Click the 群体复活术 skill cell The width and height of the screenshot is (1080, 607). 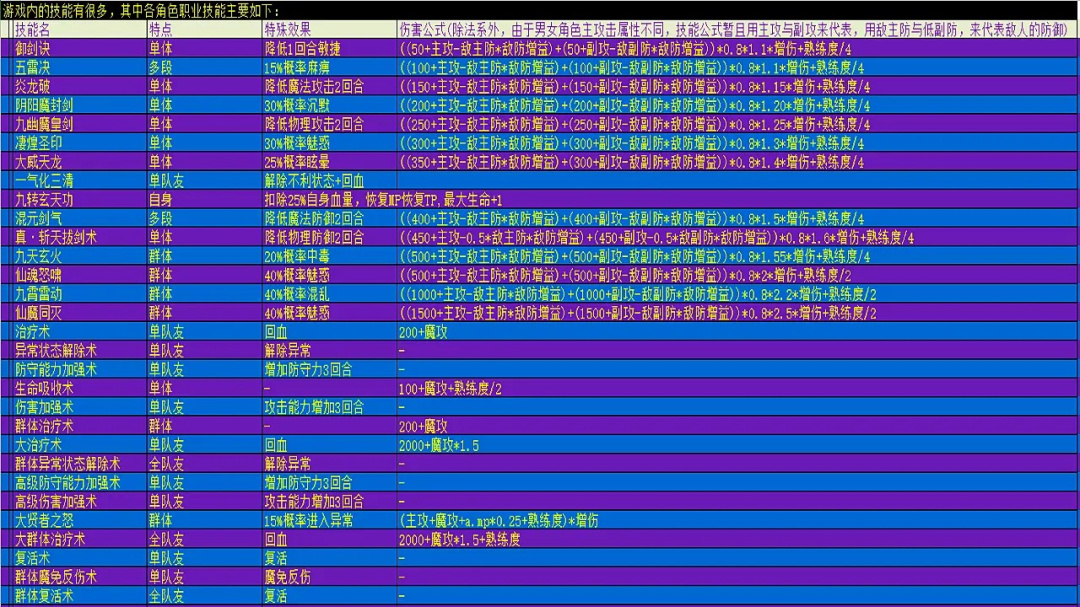click(x=44, y=596)
